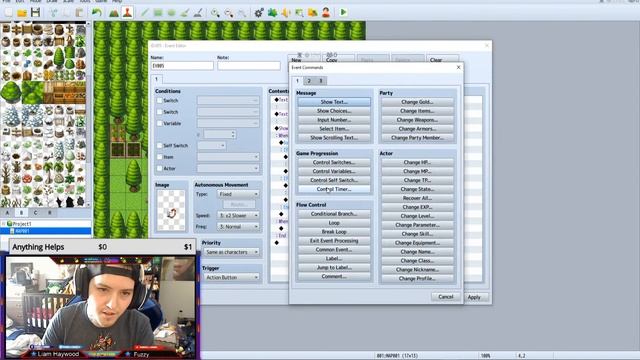
Task: Zoom in on the map
Action: click(215, 13)
